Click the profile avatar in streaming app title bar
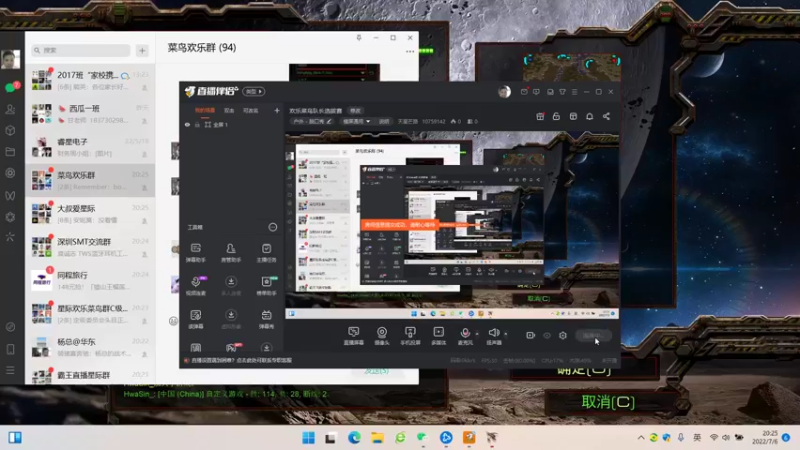Image resolution: width=800 pixels, height=450 pixels. click(x=504, y=92)
